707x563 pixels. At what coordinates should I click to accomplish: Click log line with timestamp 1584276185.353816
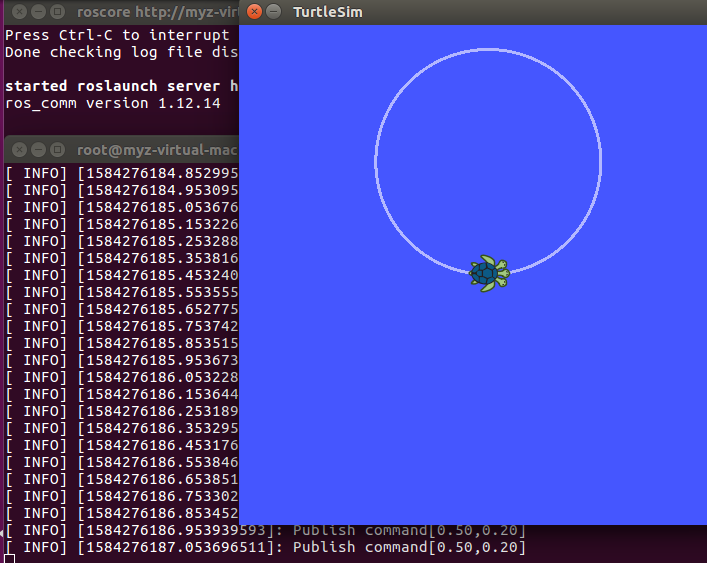point(122,258)
